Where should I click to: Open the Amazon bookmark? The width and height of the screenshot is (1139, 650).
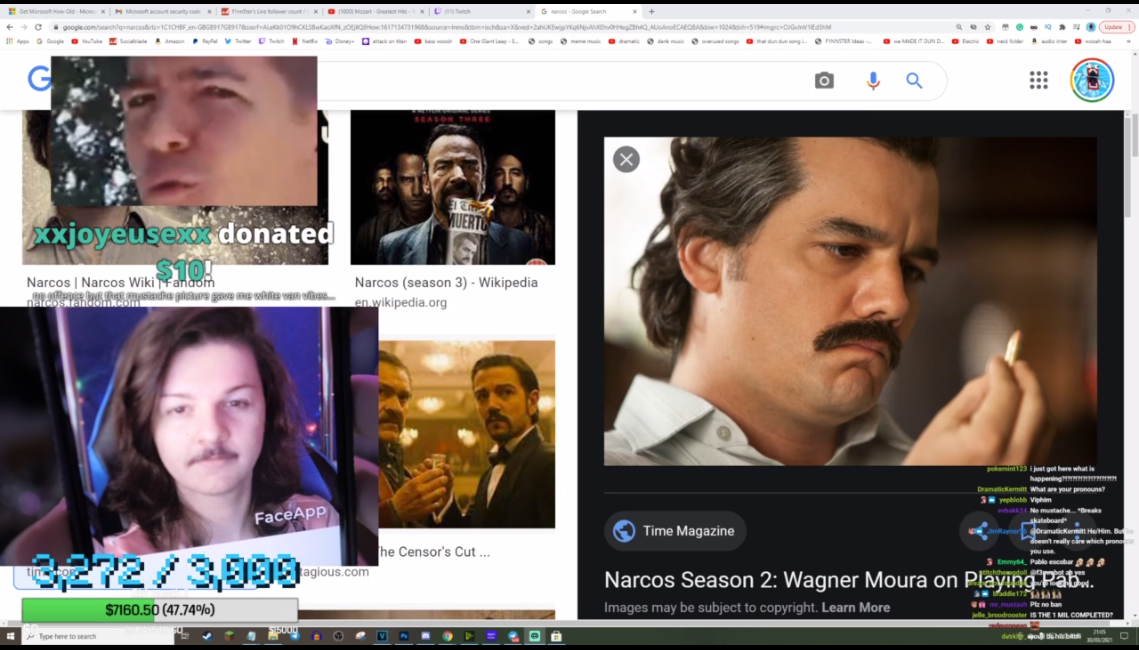(x=170, y=41)
